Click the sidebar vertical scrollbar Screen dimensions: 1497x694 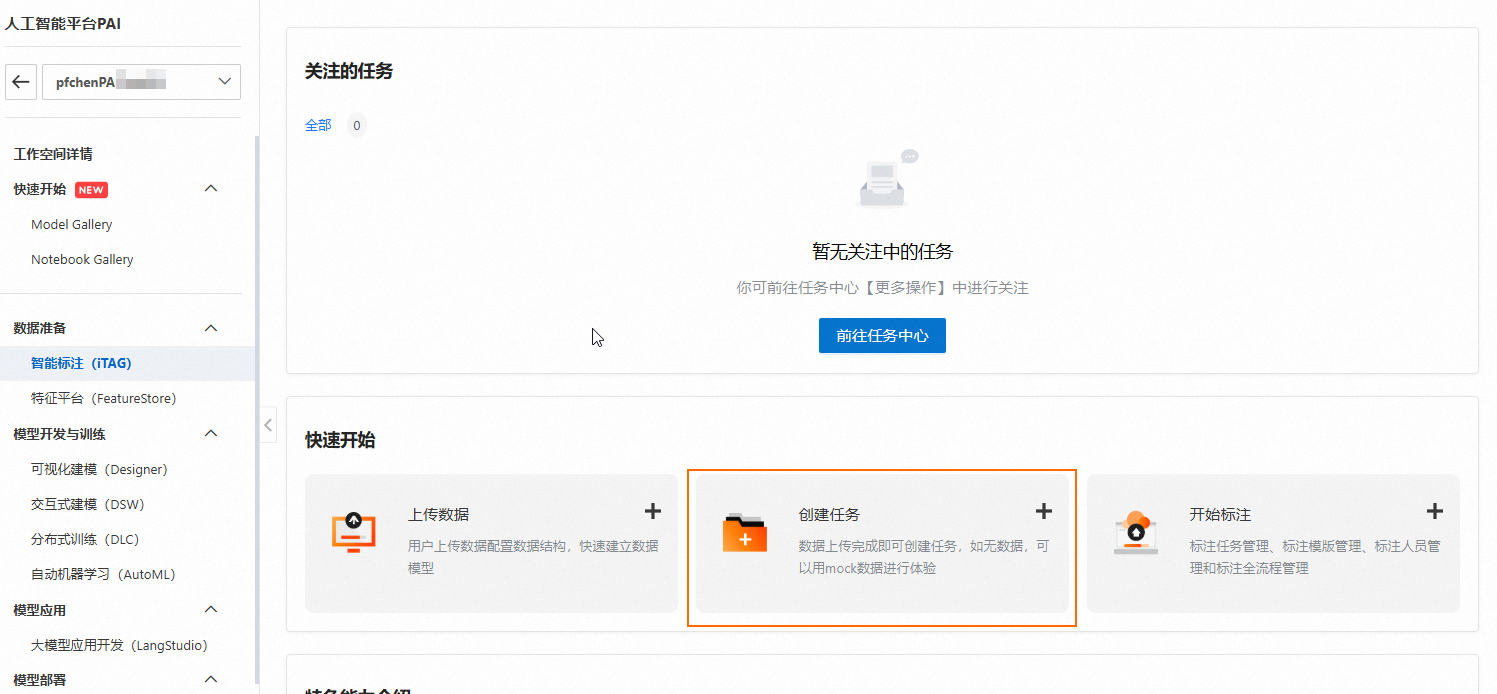click(257, 410)
